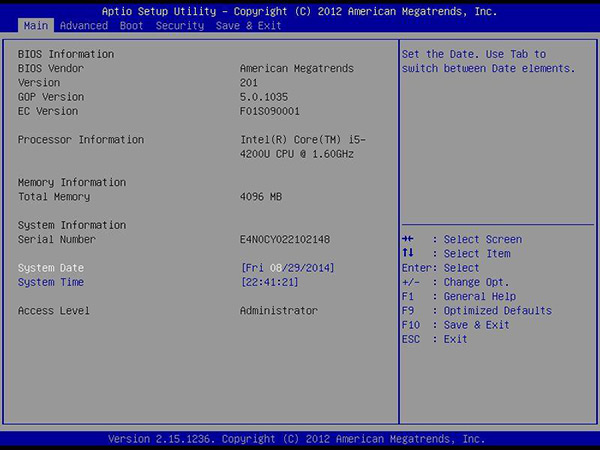
Task: Click the highlighted month in System Date
Action: tap(275, 268)
